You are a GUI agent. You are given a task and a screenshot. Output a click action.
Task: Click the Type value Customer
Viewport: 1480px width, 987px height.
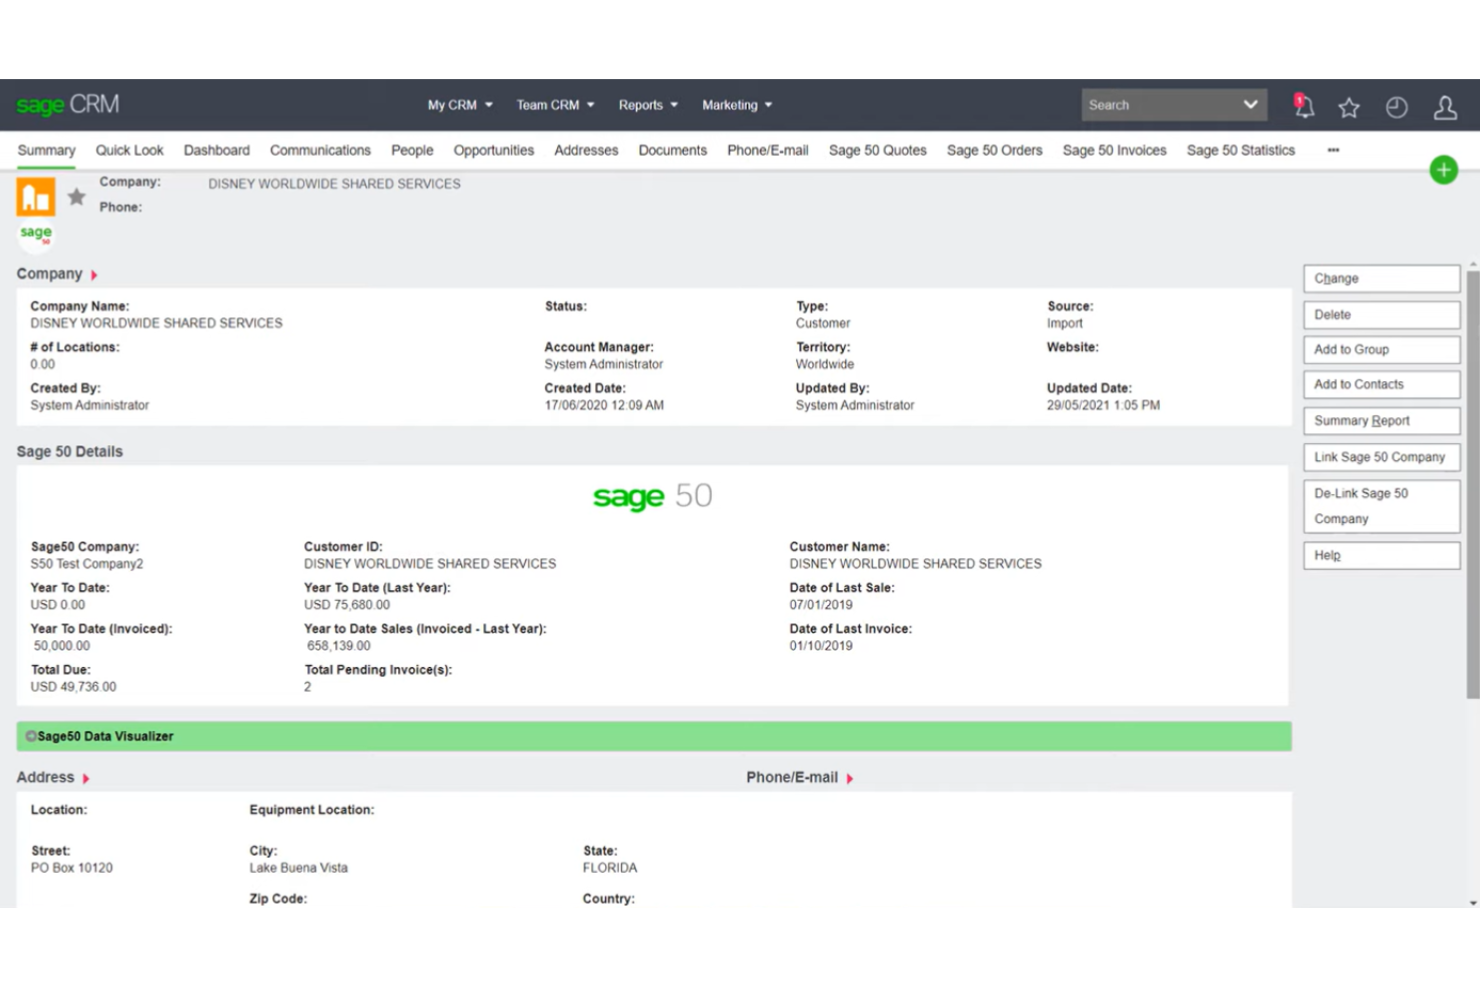click(x=823, y=324)
